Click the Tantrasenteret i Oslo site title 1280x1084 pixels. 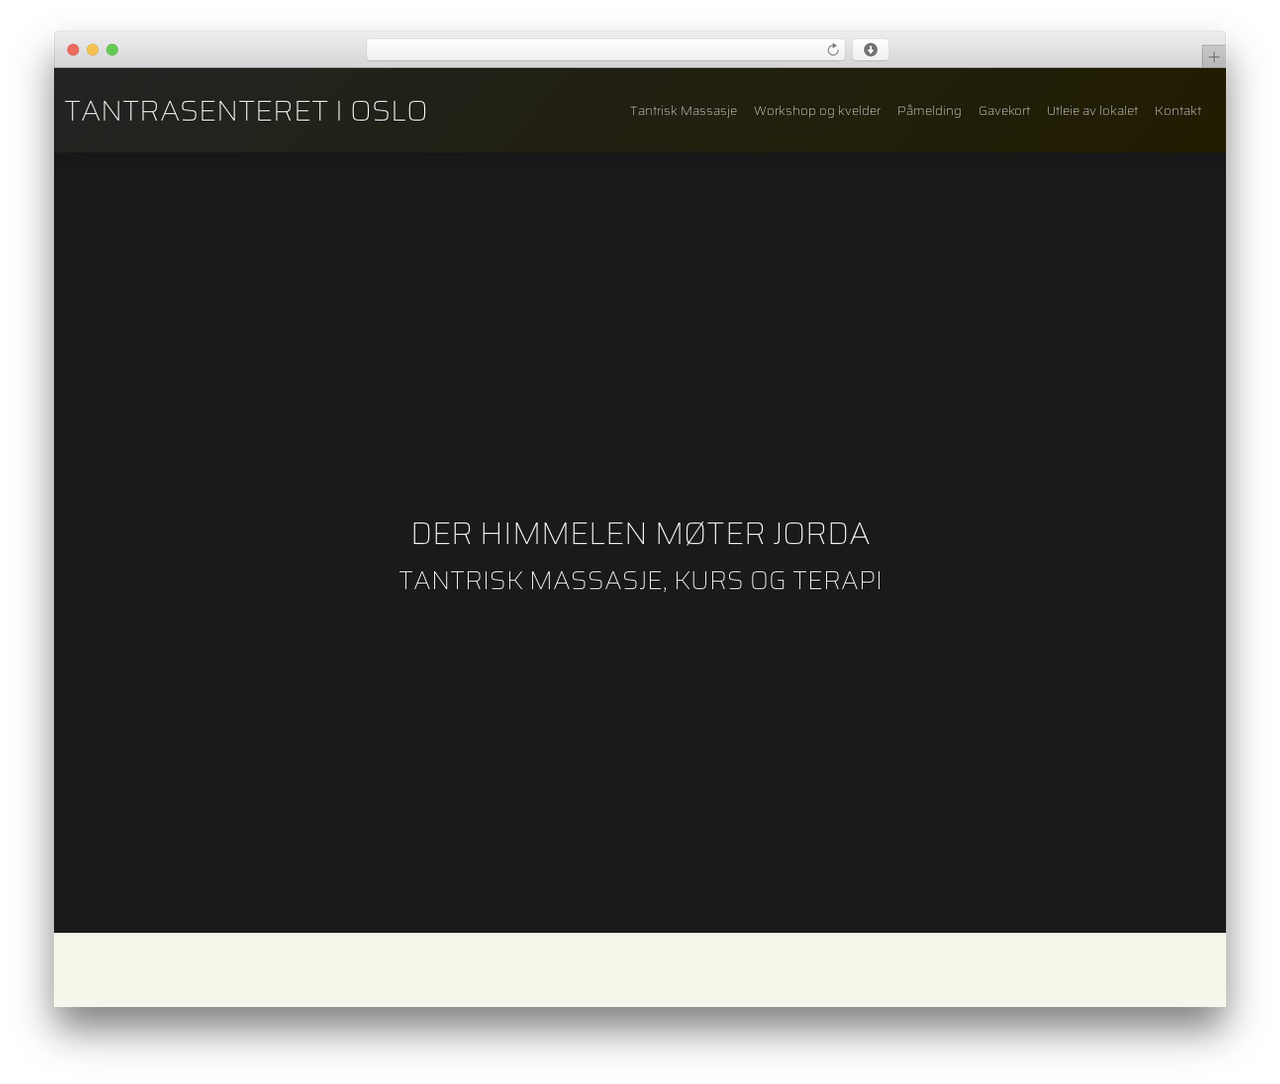[x=246, y=111]
